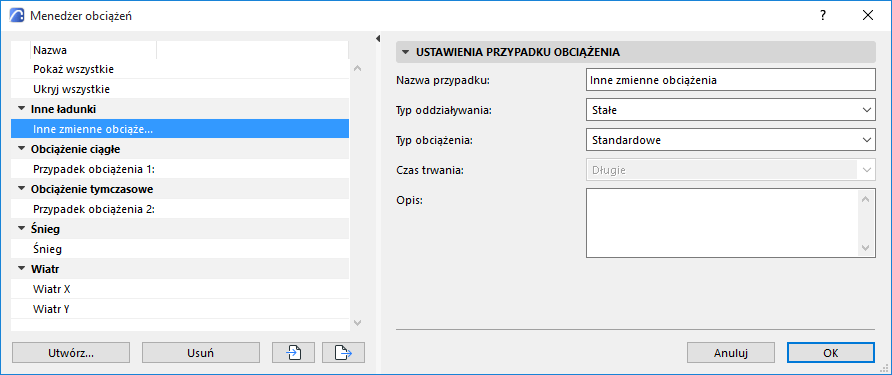This screenshot has height=375, width=892.
Task: Close the Menedżer obciążeń dialog
Action: pos(868,15)
